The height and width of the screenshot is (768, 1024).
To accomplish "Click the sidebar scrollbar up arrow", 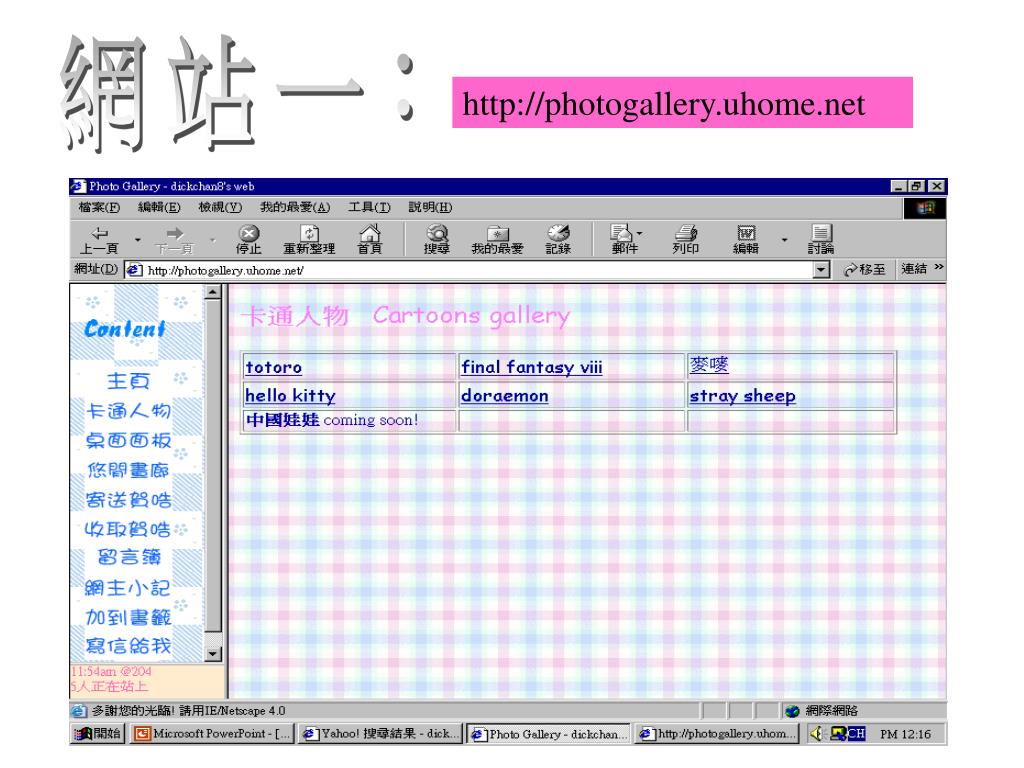I will tap(213, 293).
